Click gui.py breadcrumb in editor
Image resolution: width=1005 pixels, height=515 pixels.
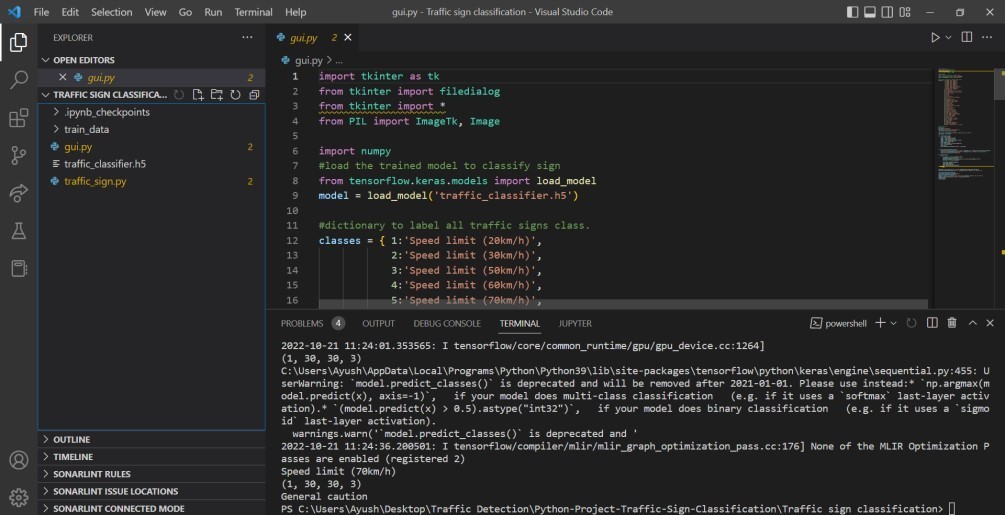click(308, 60)
